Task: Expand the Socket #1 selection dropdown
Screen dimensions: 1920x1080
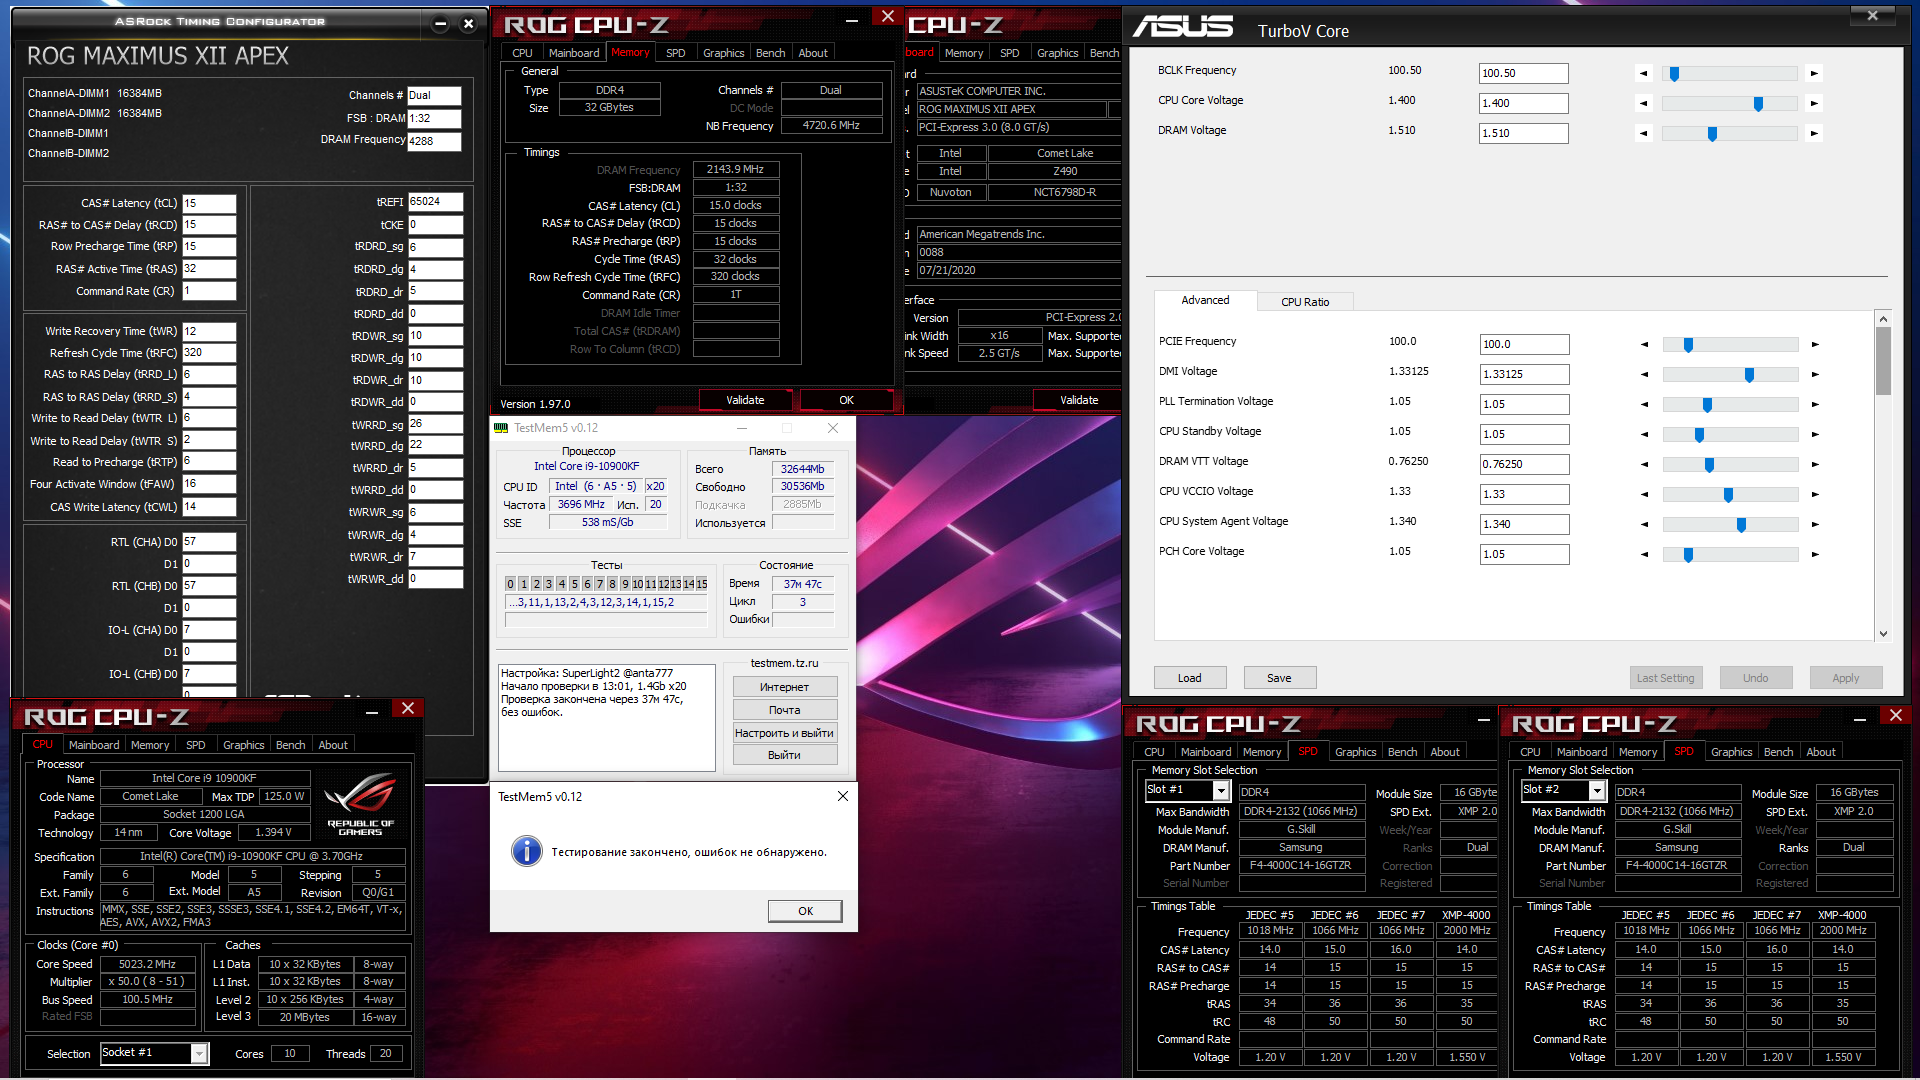Action: tap(199, 1053)
